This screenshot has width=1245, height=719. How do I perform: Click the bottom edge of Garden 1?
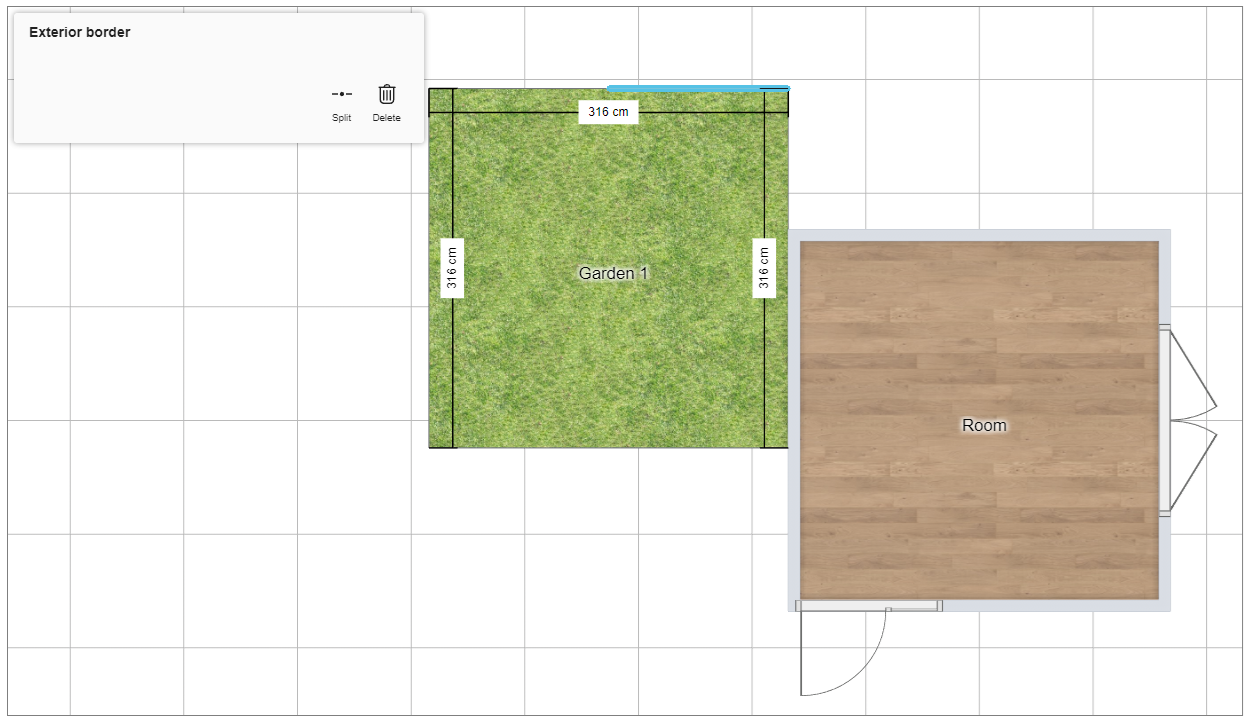coord(608,447)
